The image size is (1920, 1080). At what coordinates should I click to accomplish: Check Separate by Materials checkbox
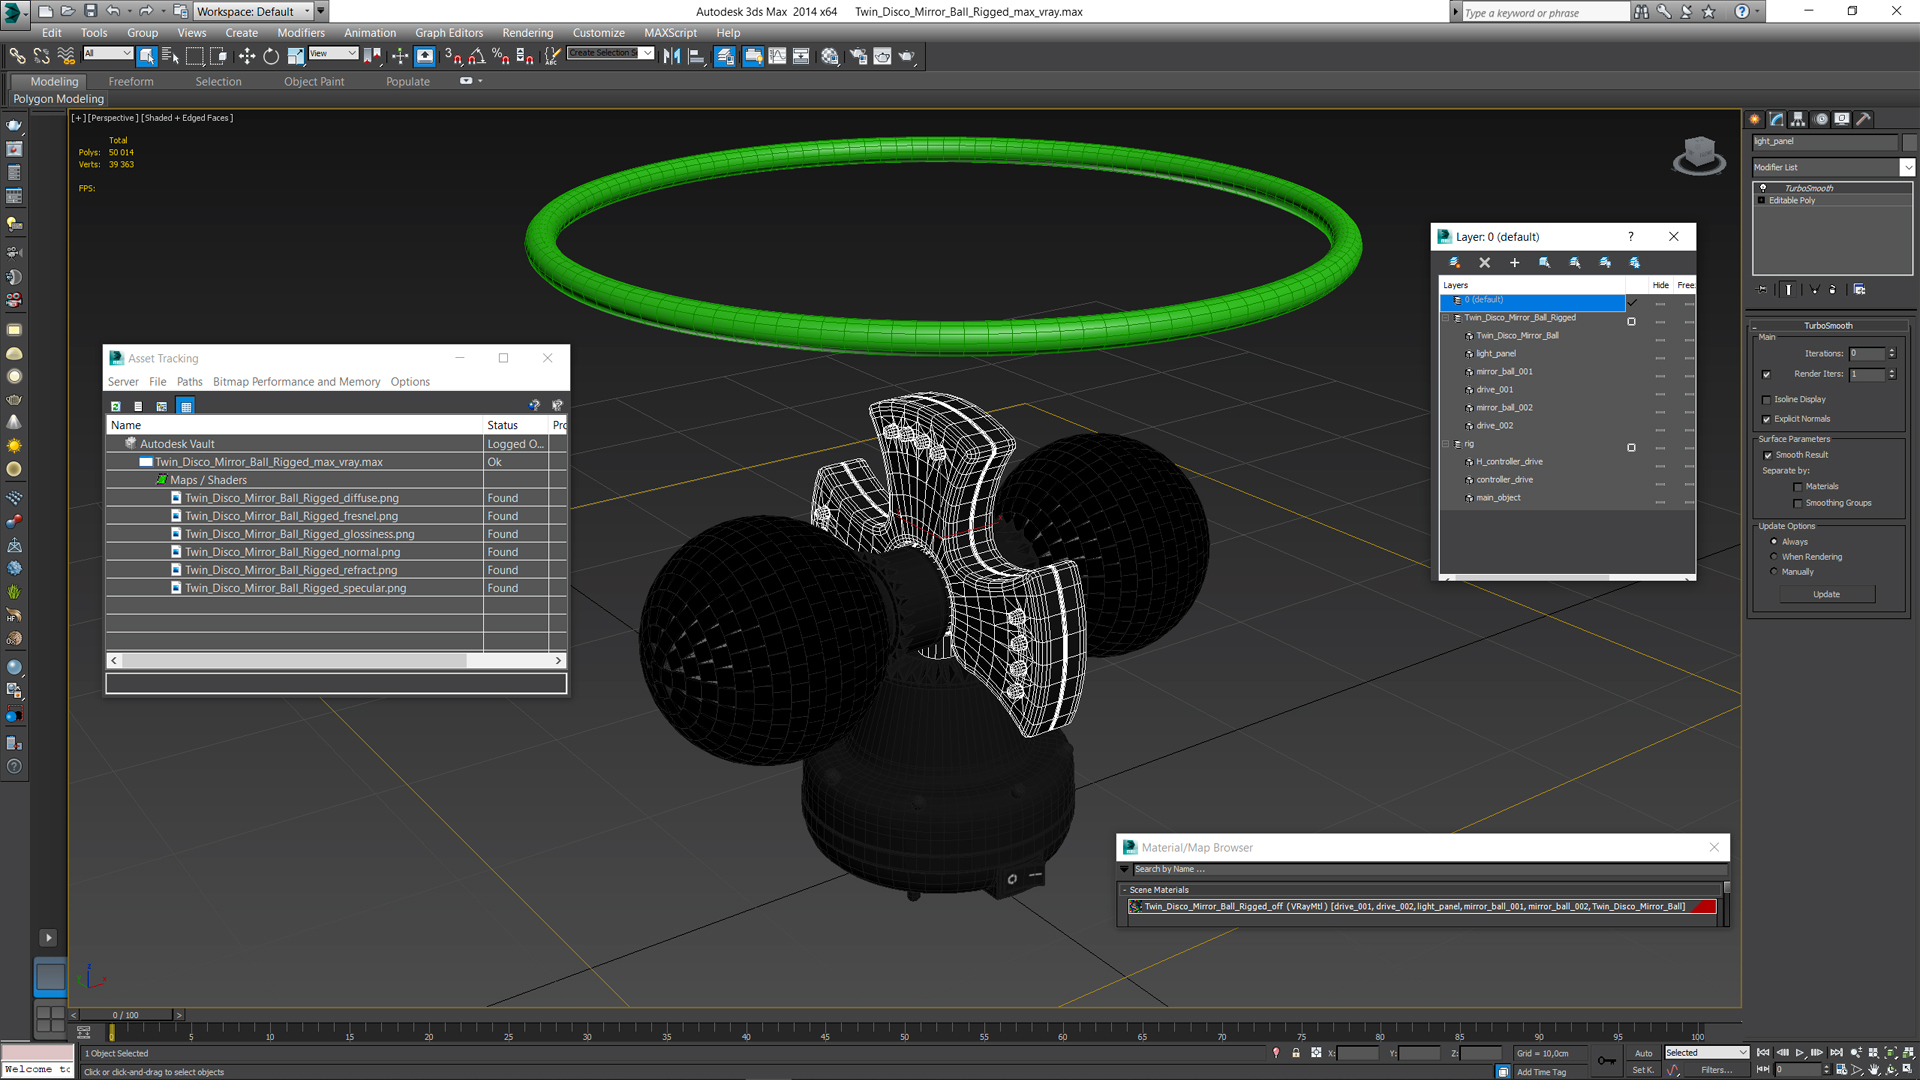pos(1798,487)
